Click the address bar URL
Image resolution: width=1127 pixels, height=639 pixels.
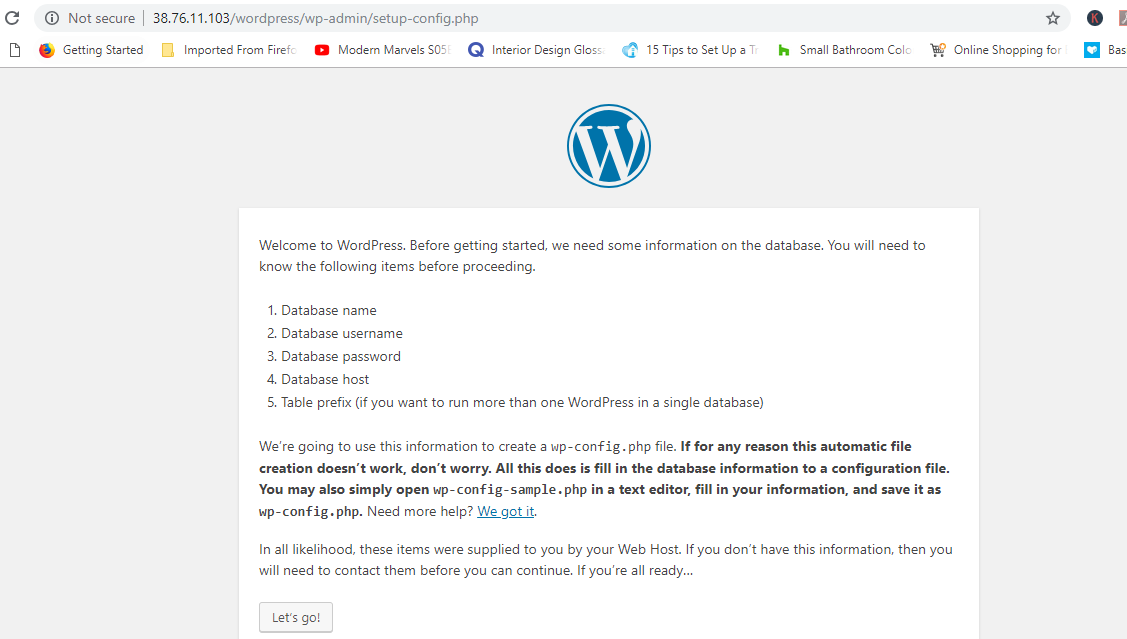point(316,18)
